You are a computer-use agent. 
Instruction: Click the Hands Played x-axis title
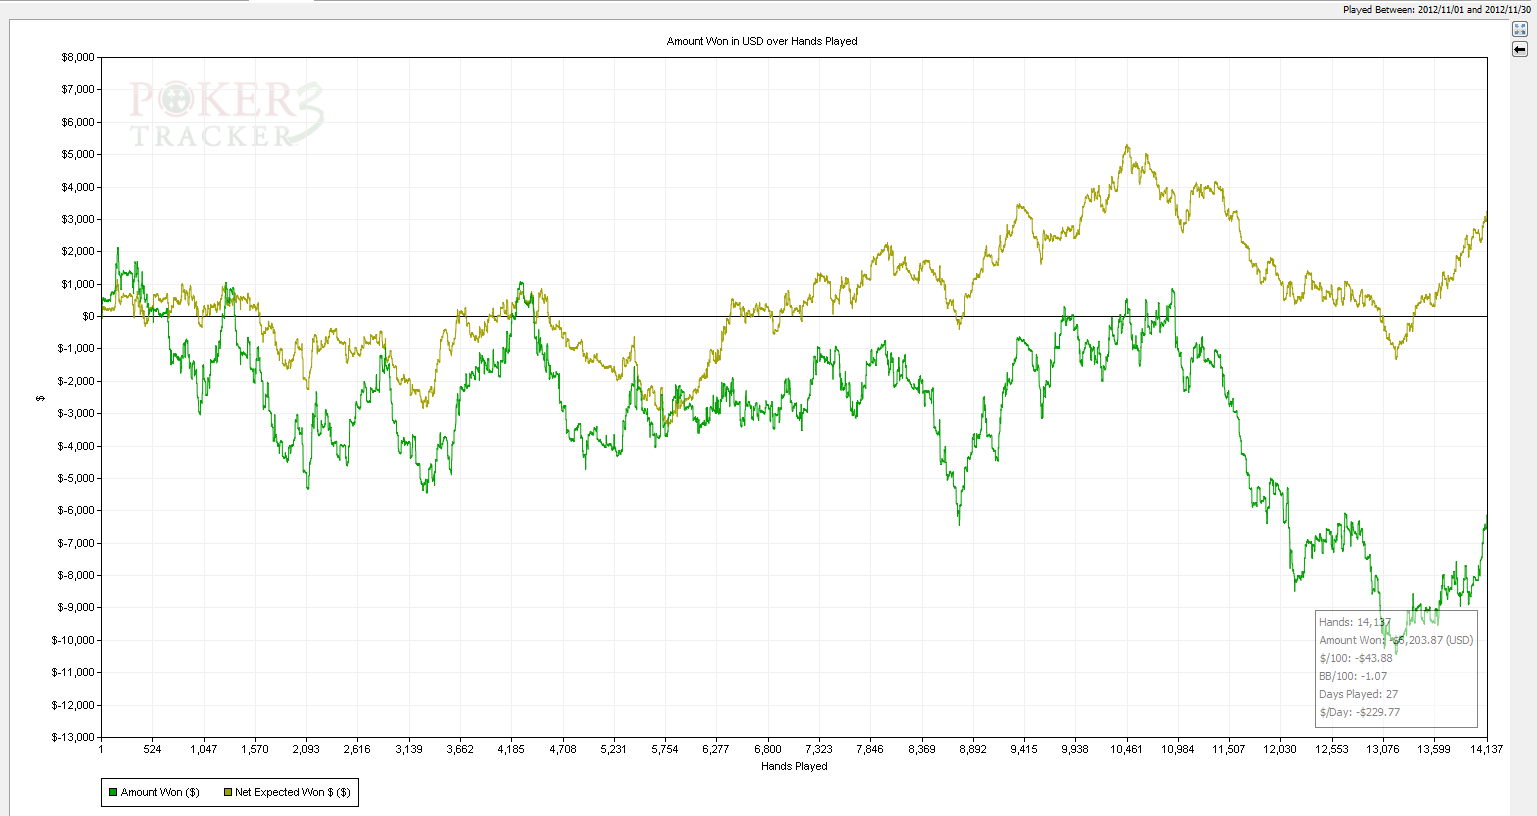(794, 767)
